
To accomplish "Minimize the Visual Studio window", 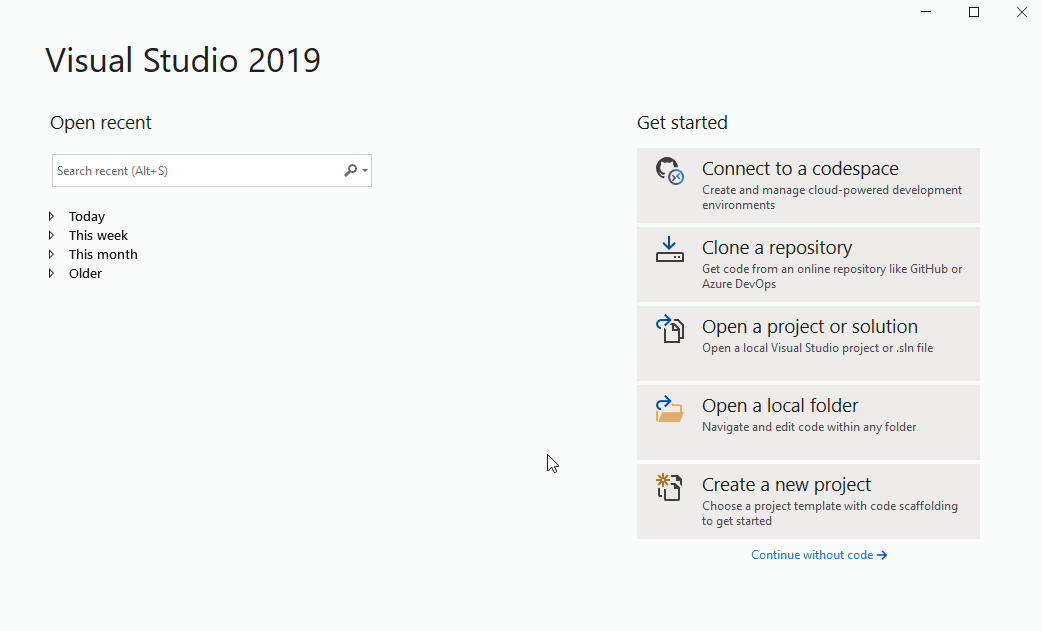I will [x=925, y=11].
